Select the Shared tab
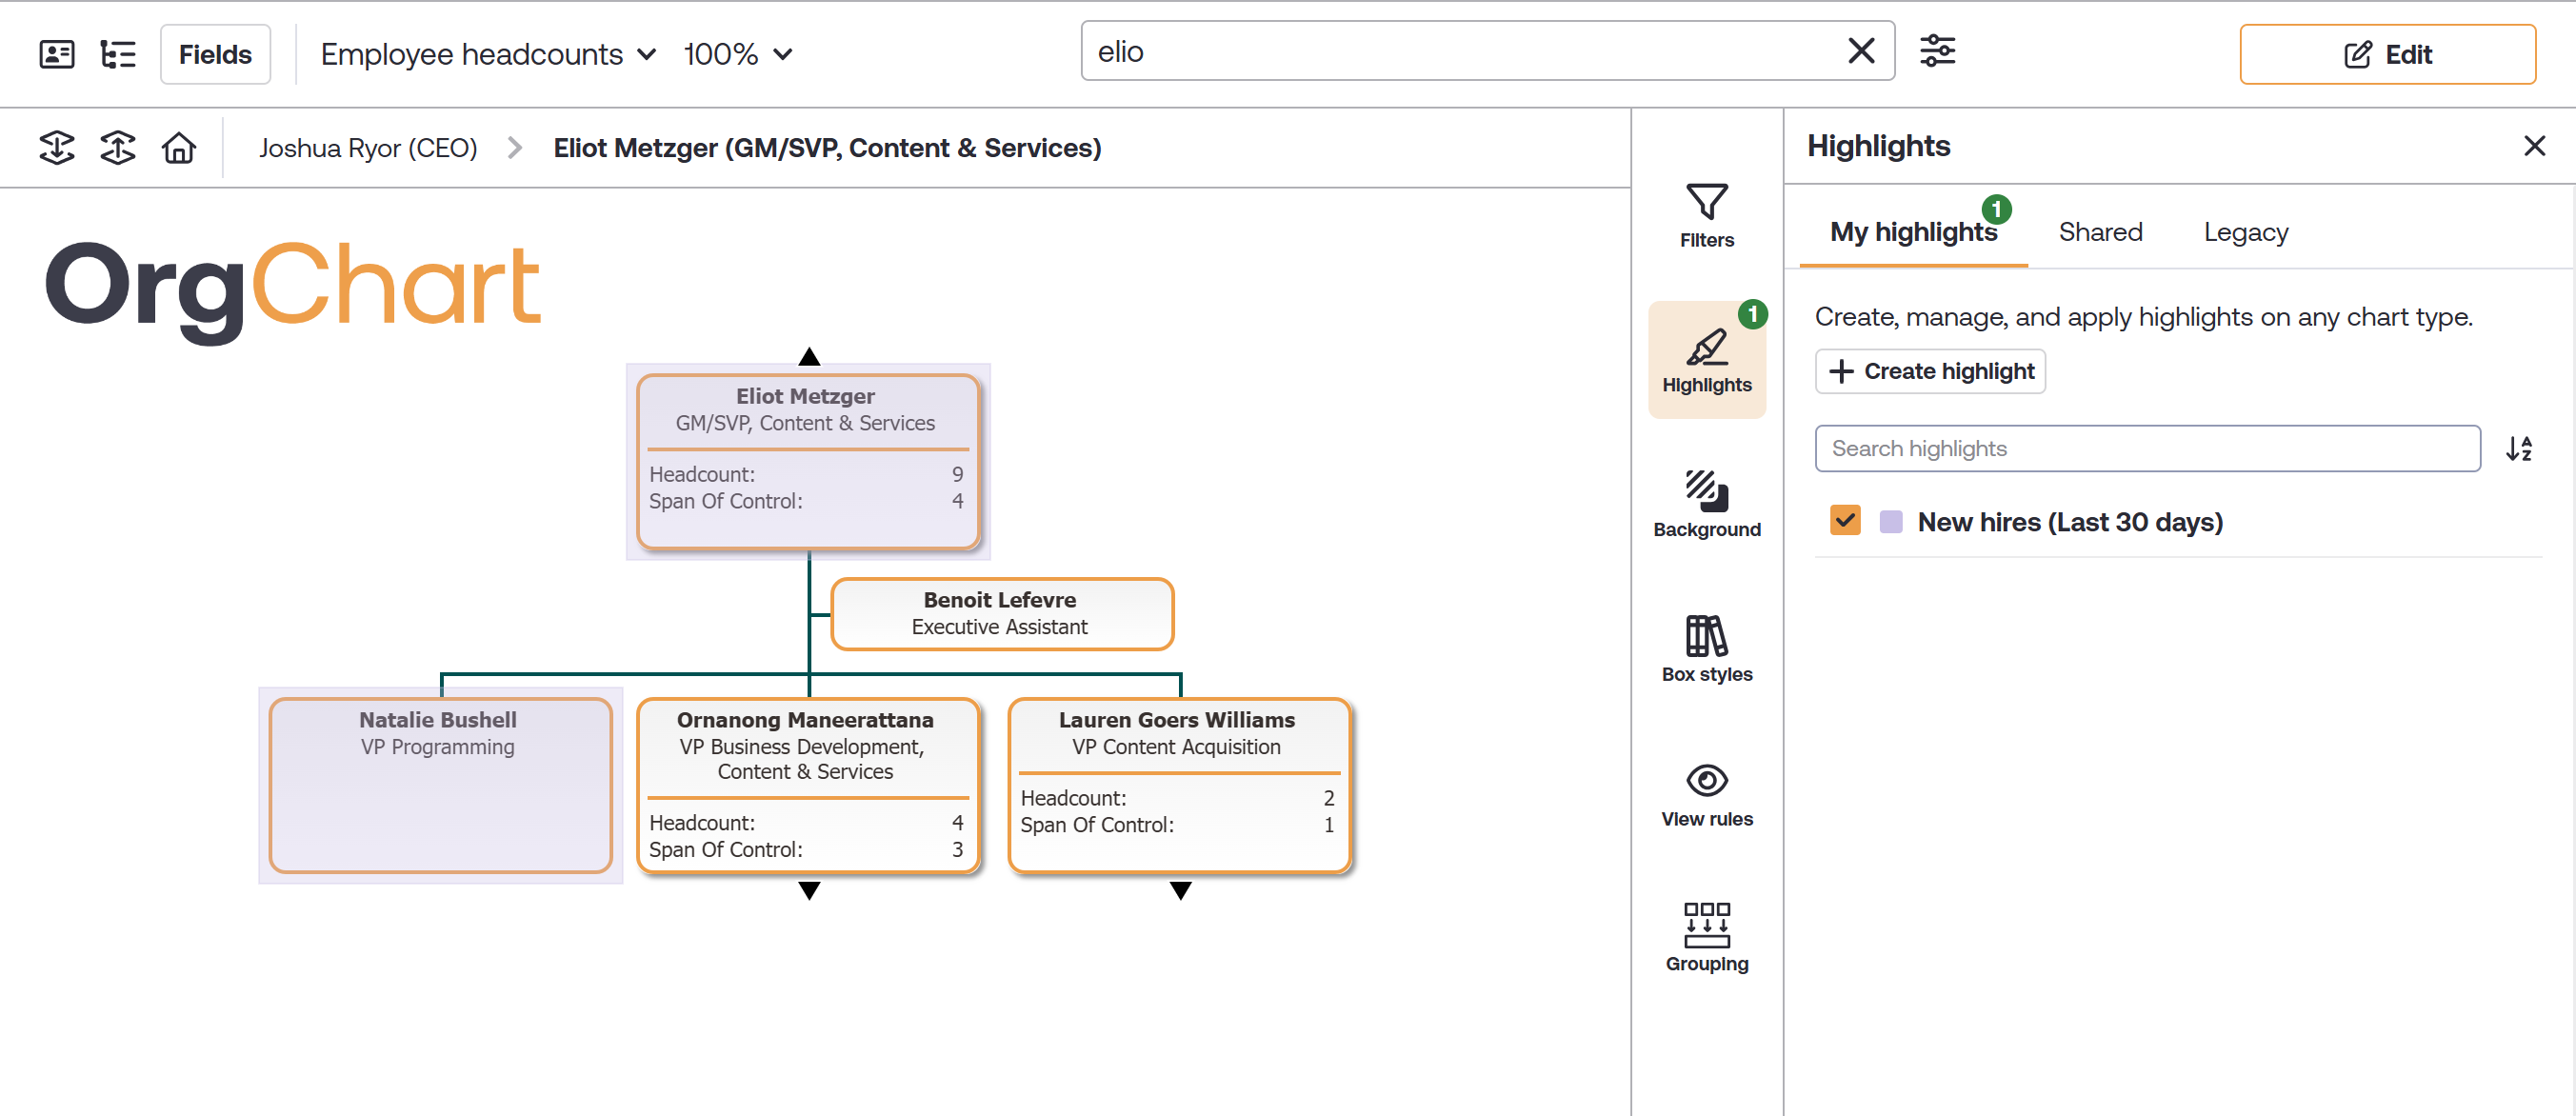The width and height of the screenshot is (2576, 1116). click(2100, 232)
